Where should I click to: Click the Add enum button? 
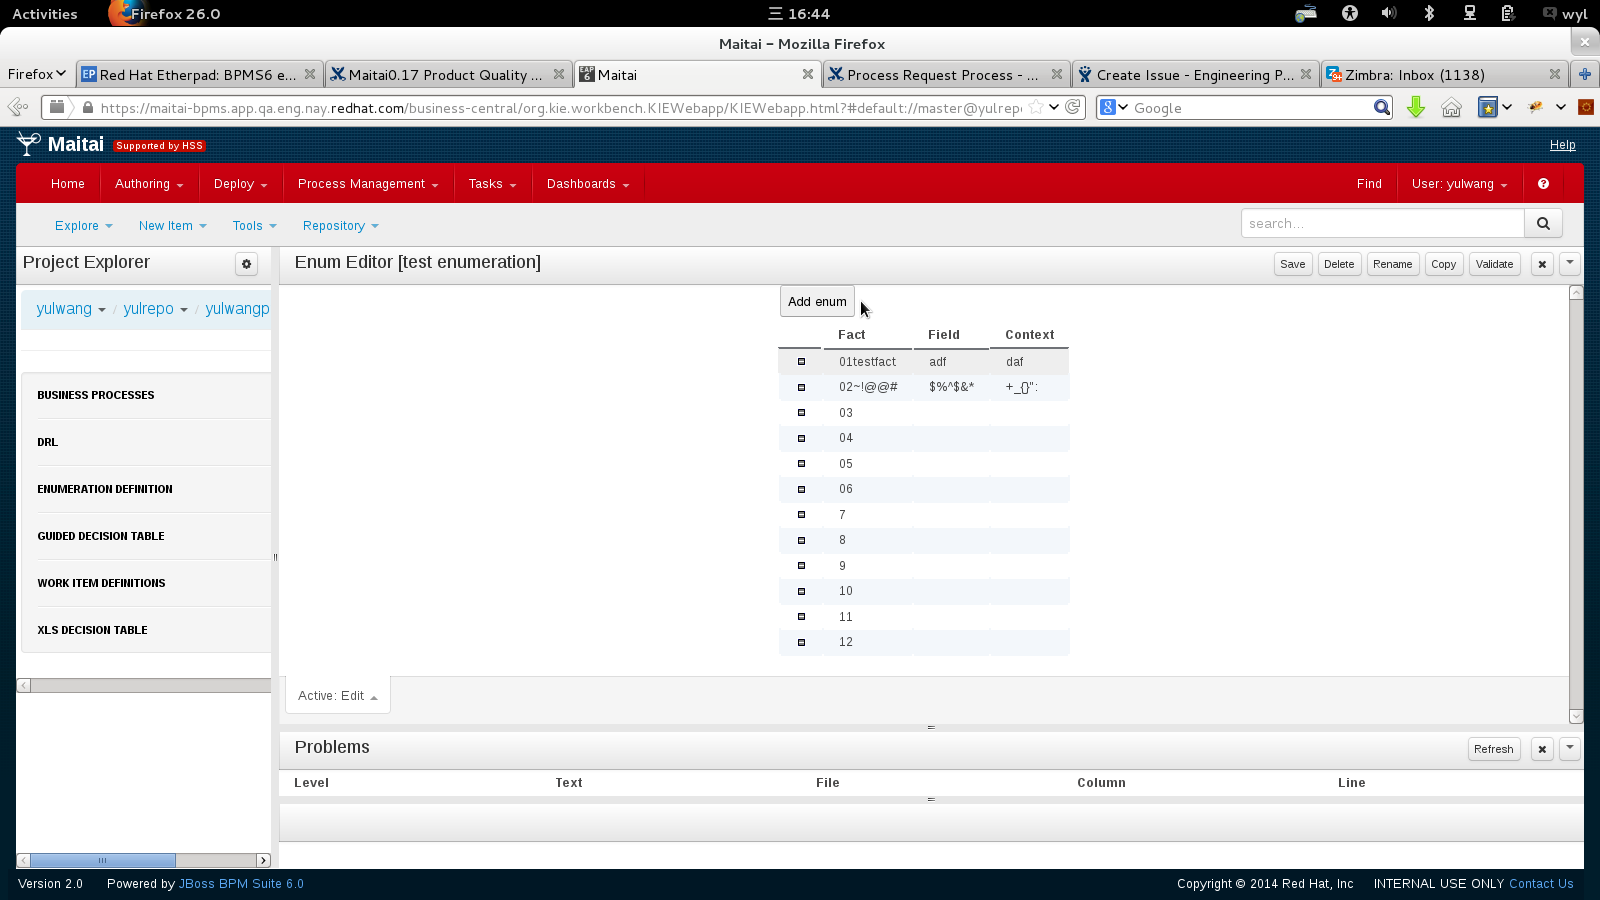click(817, 302)
